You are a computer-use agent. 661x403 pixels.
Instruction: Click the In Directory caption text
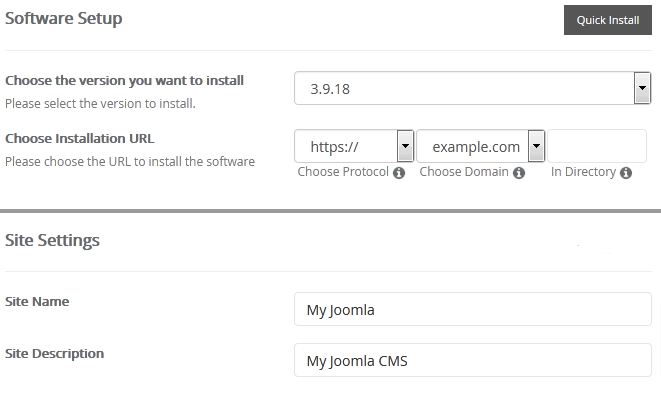point(583,172)
